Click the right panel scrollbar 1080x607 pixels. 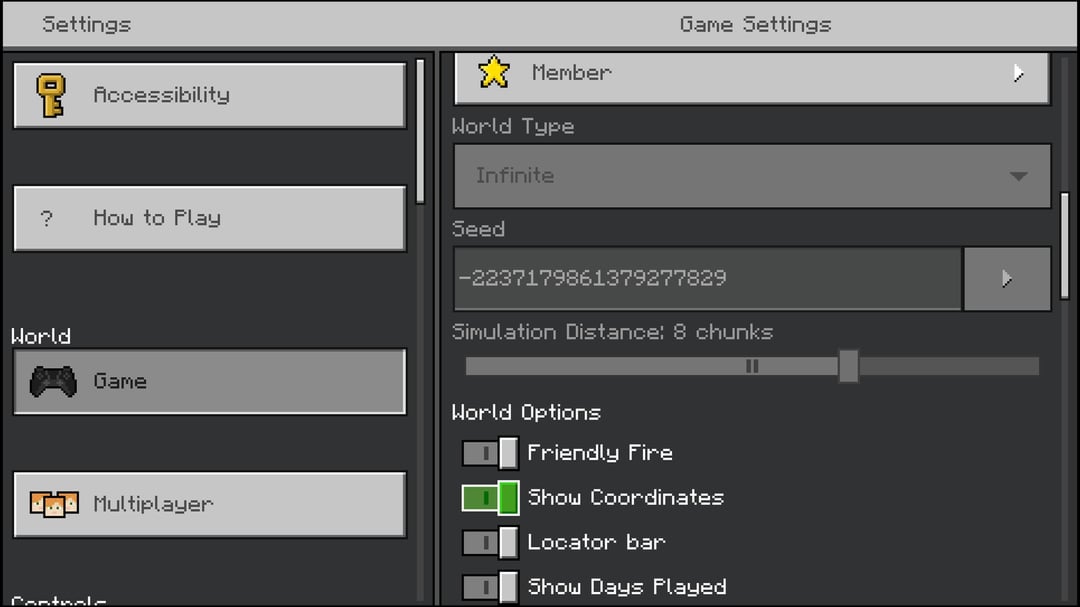pyautogui.click(x=1065, y=245)
